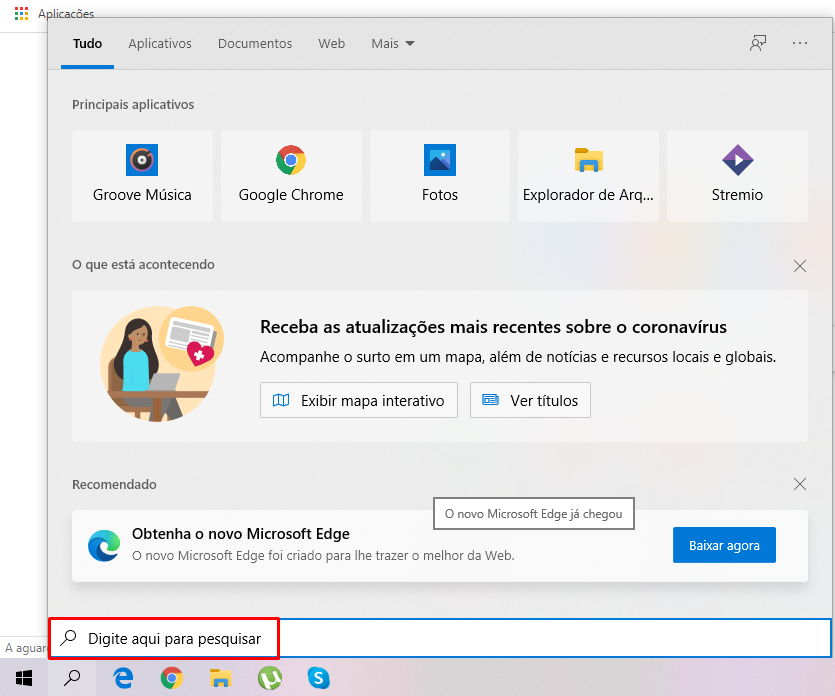The image size is (835, 696).
Task: Open the feedback person icon
Action: (758, 43)
